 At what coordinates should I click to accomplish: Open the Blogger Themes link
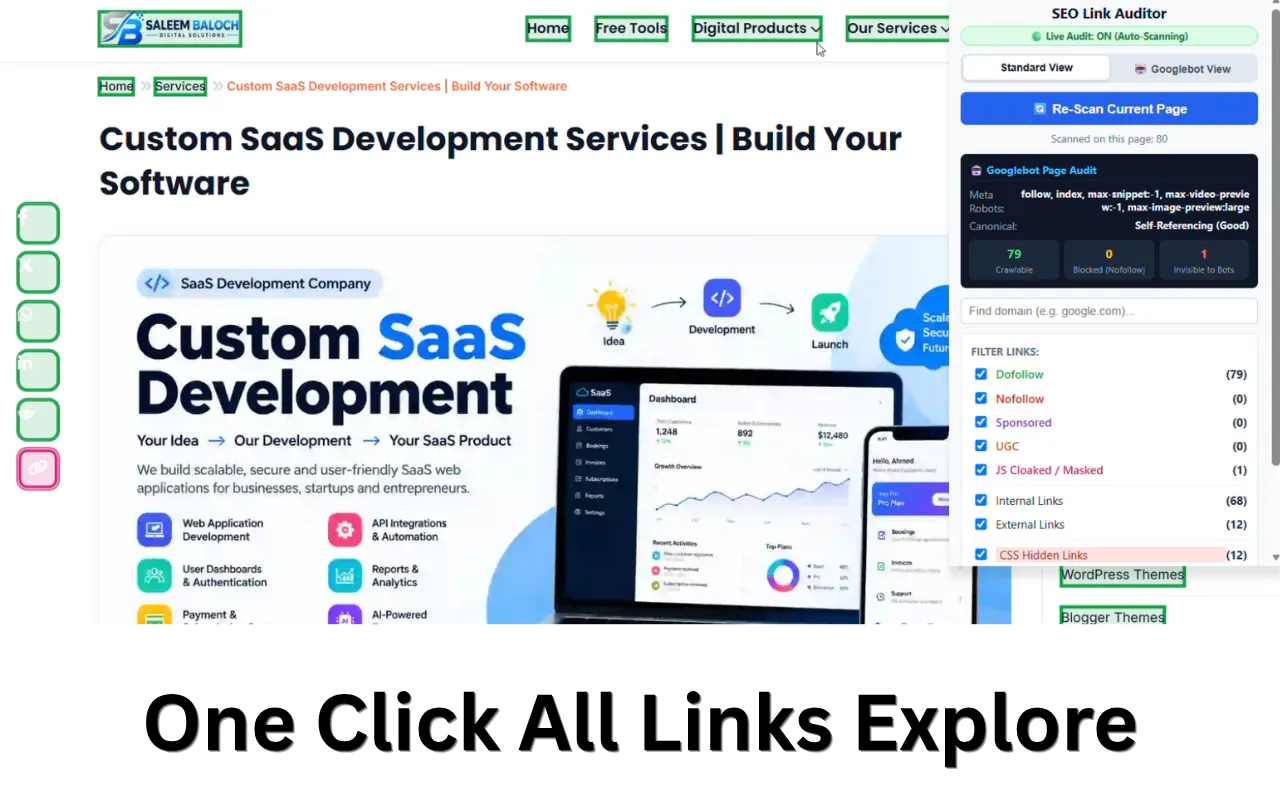[1112, 616]
